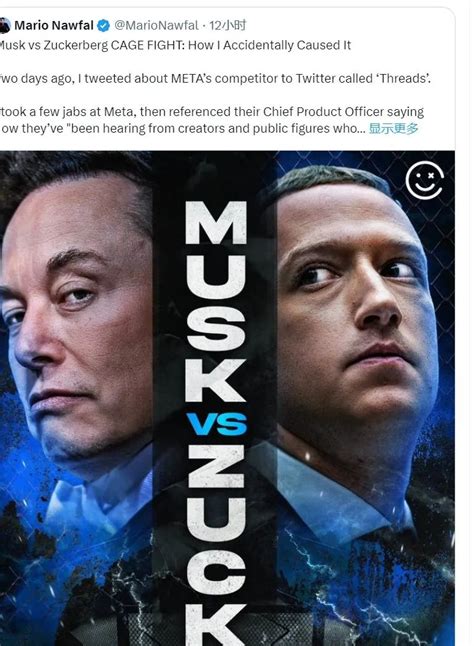Click the CAGE FIGHT headline text line
Image resolution: width=474 pixels, height=646 pixels.
tap(175, 45)
